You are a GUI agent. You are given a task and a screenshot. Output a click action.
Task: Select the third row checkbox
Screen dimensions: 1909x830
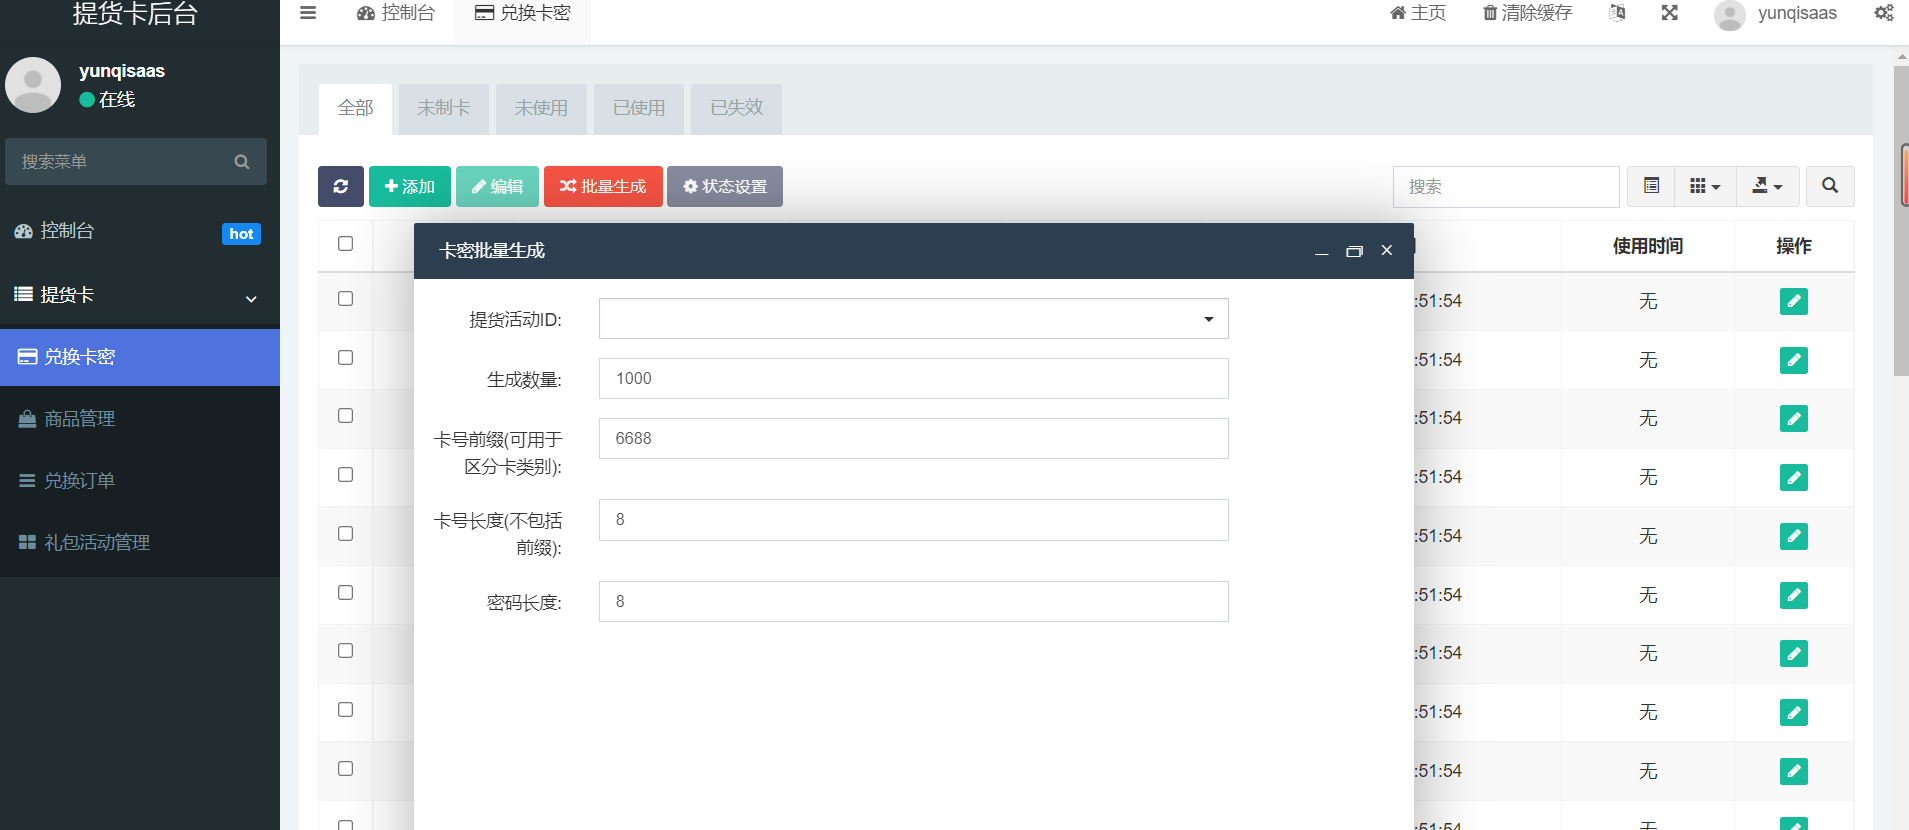click(x=346, y=416)
